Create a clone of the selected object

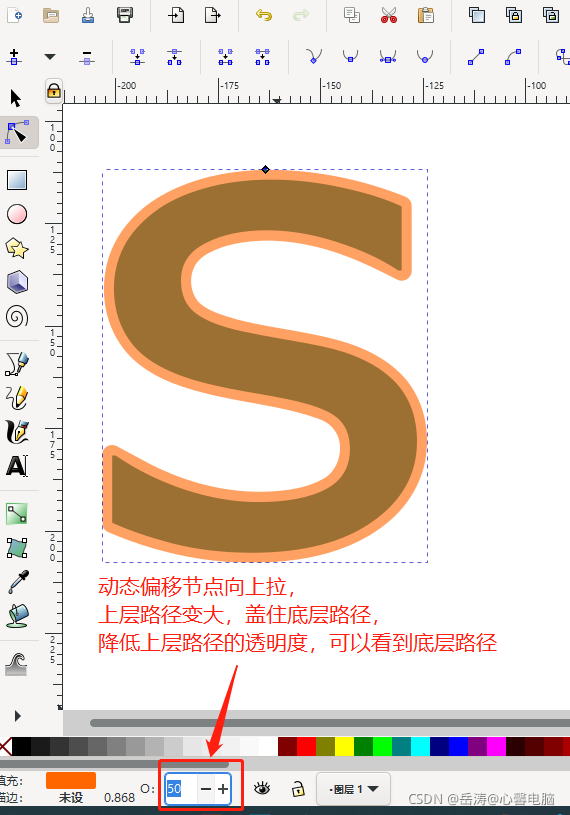[514, 15]
